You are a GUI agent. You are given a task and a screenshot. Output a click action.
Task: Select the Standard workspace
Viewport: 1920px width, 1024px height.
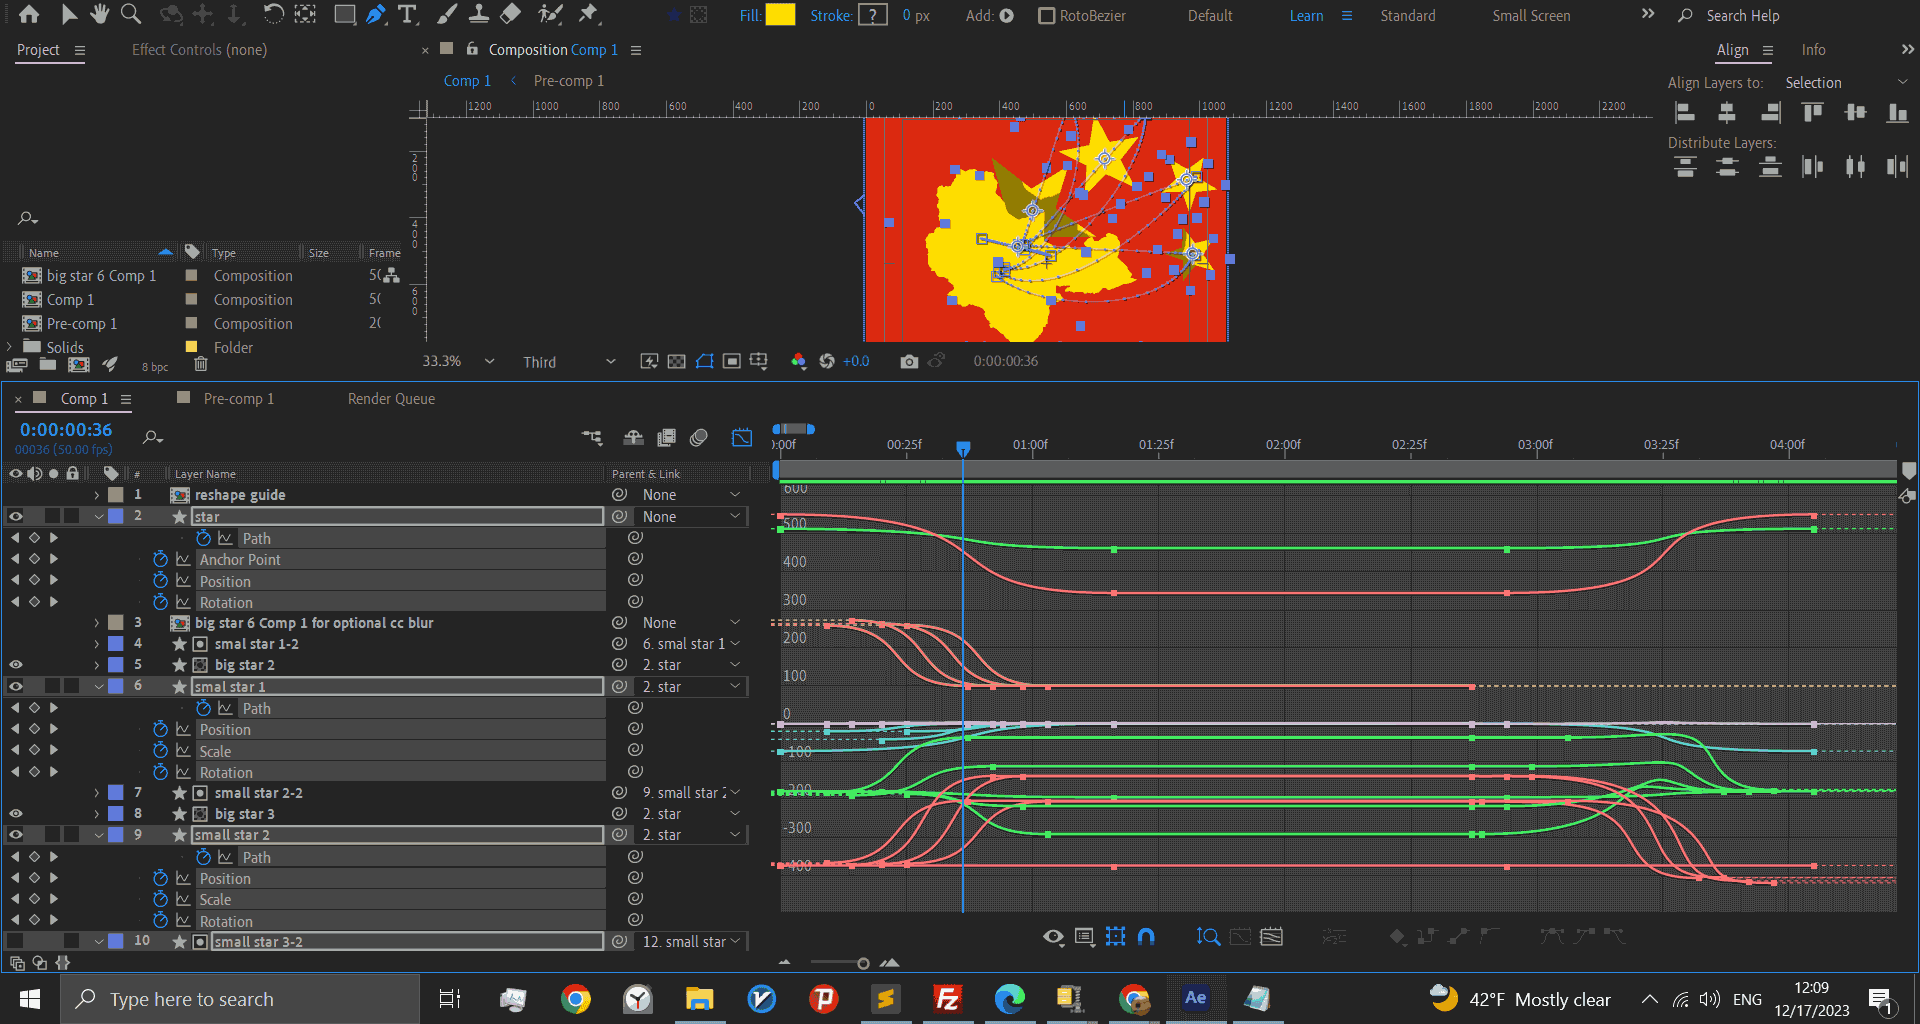(1407, 16)
